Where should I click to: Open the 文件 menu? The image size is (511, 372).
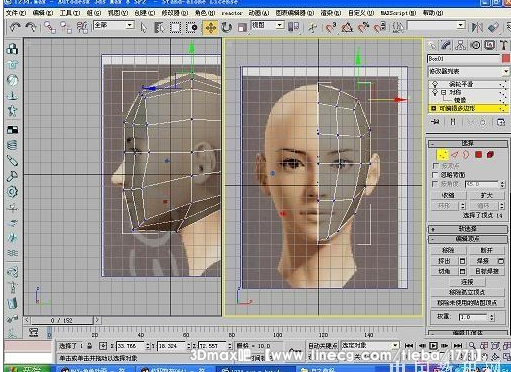pyautogui.click(x=16, y=13)
